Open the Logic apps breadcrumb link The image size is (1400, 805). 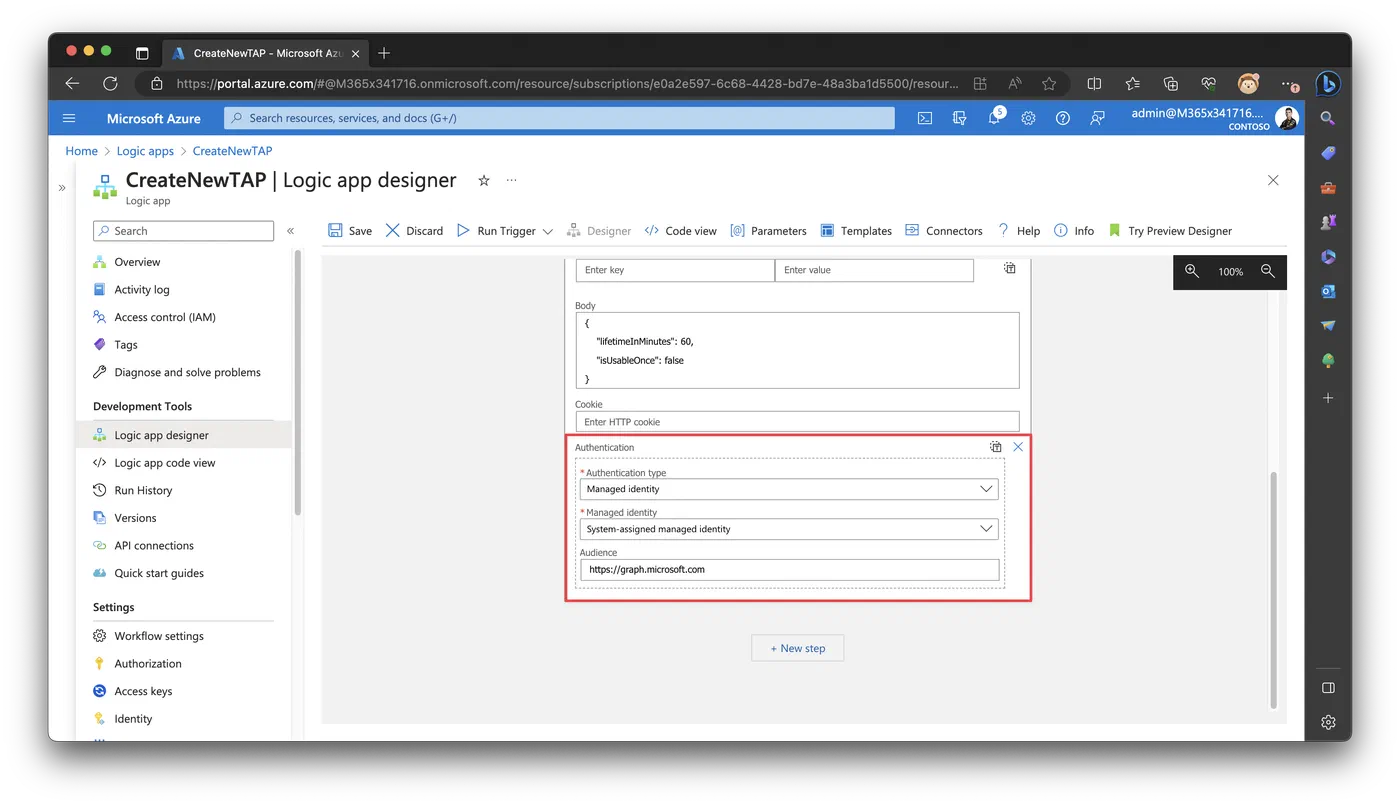[145, 151]
